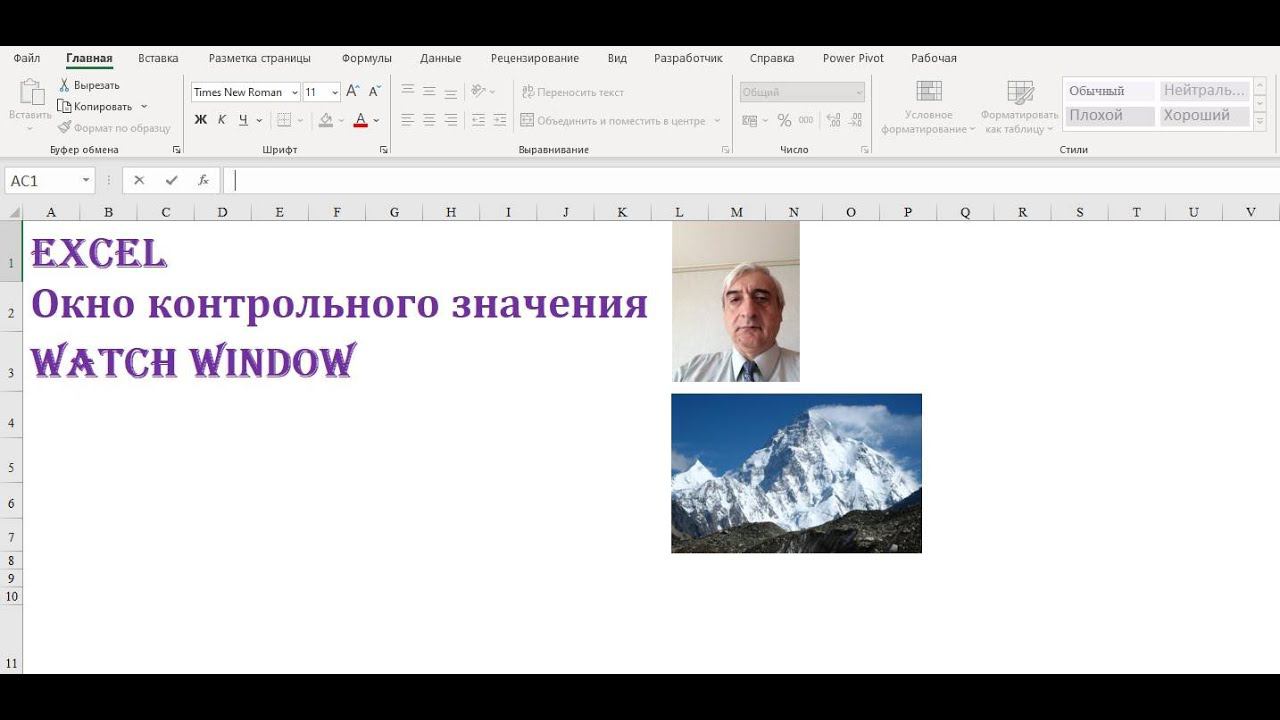Click the Copy (Копировать) button
Viewport: 1280px width, 720px height.
point(95,106)
